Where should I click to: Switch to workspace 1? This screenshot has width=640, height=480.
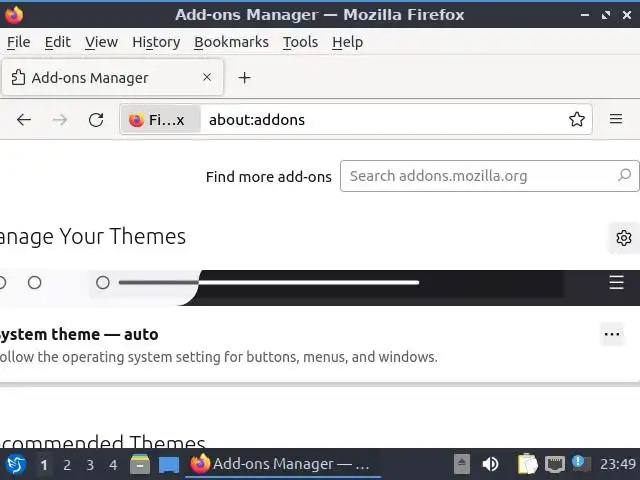pos(44,464)
